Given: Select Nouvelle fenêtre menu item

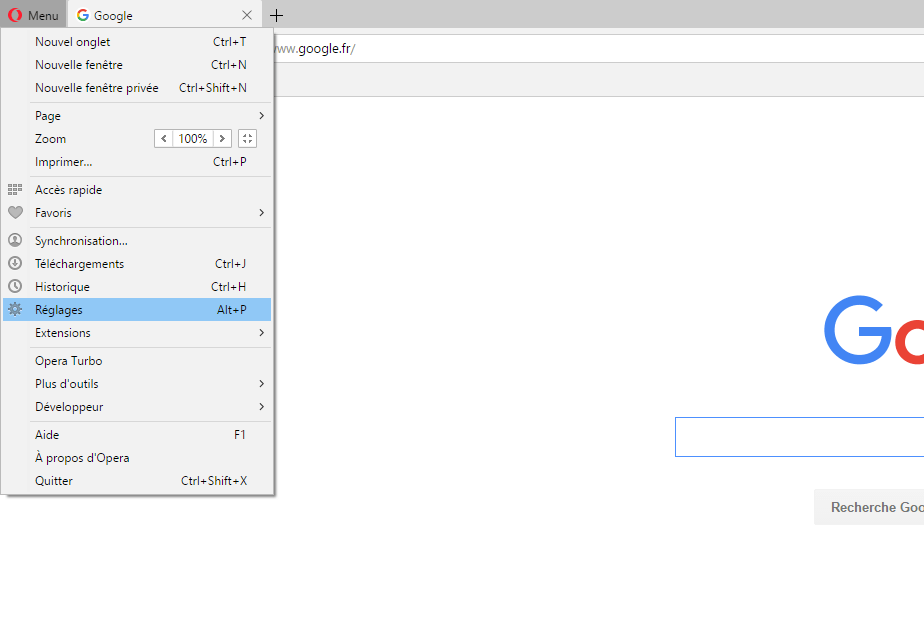Looking at the screenshot, I should click(137, 65).
